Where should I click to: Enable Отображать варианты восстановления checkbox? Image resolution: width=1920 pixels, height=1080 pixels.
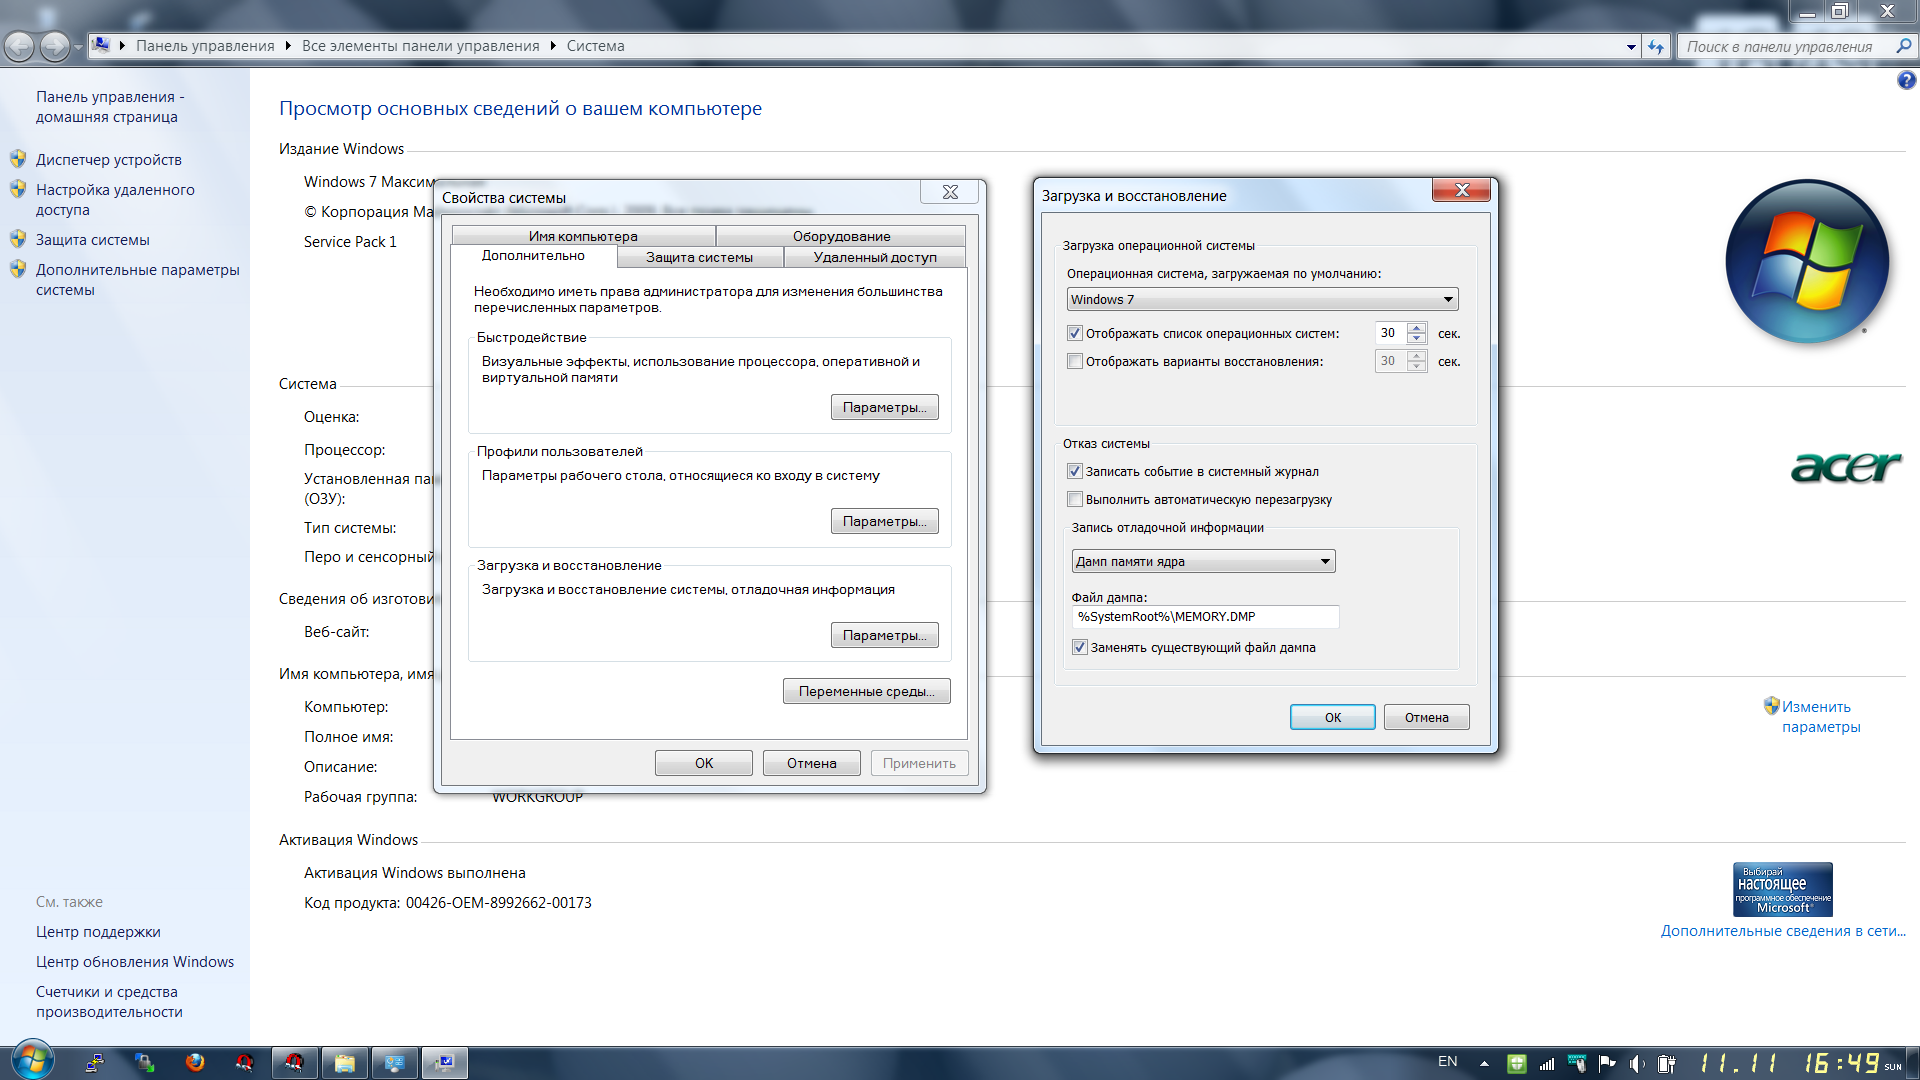1075,361
